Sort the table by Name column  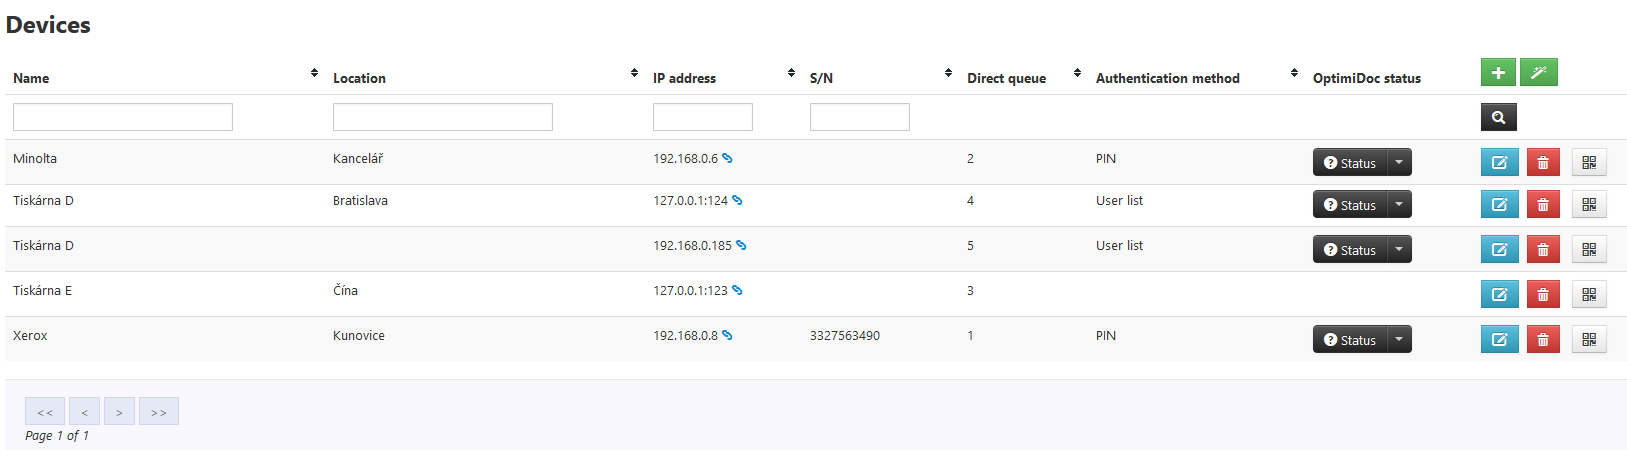(x=314, y=73)
